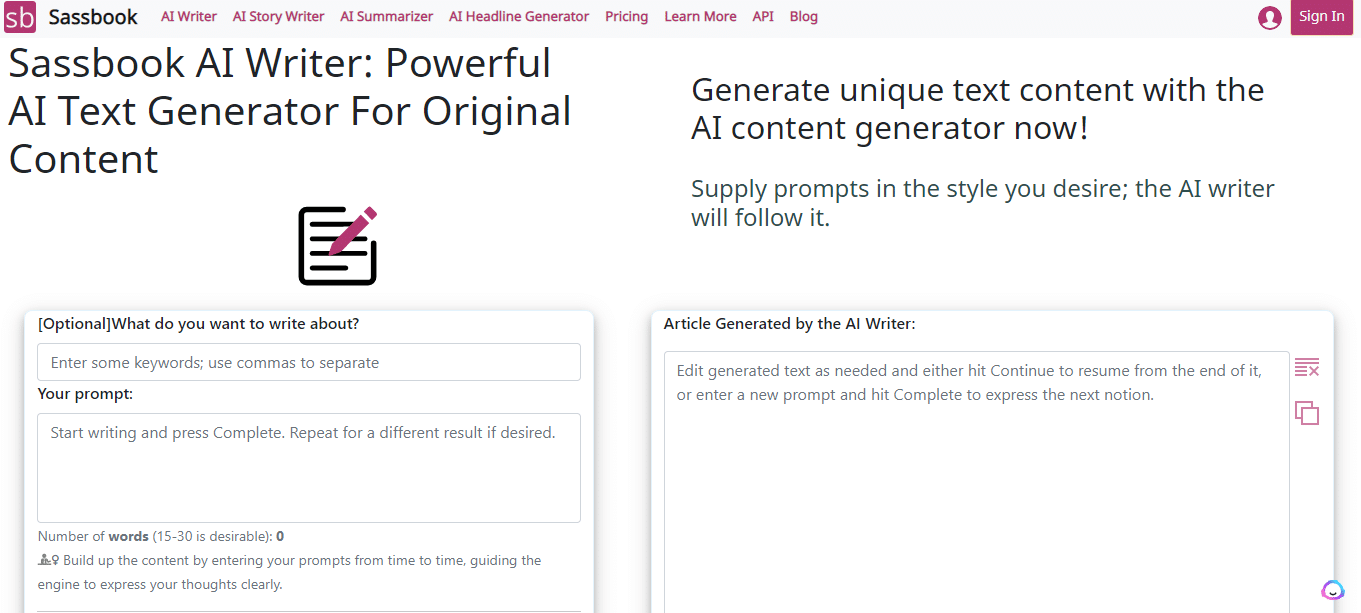
Task: Click into the generated article text area
Action: (x=976, y=480)
